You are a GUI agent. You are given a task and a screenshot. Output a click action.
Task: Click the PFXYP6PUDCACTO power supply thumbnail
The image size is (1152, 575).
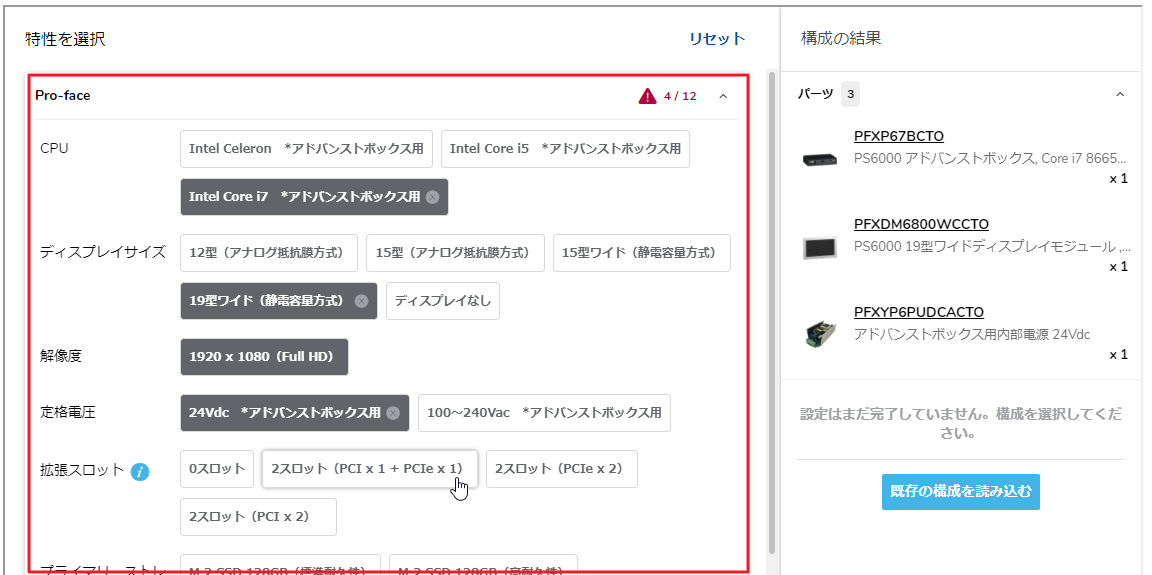(x=819, y=334)
